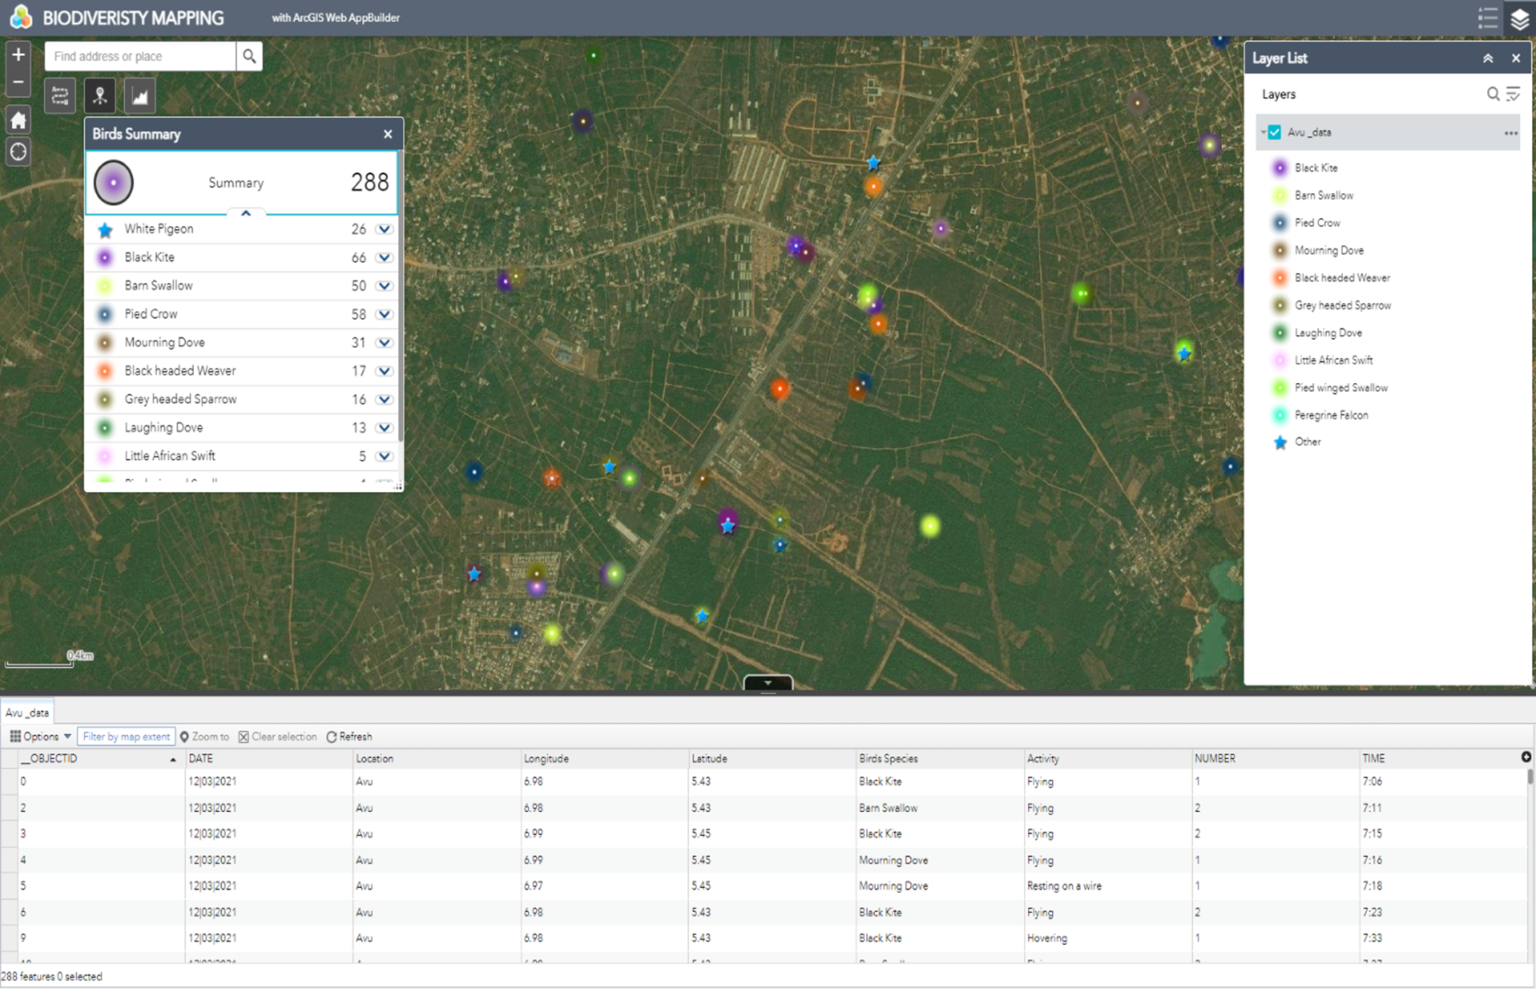Screen dimensions: 1536x989
Task: Toggle visibility of the Avu_data layer
Action: point(1273,131)
